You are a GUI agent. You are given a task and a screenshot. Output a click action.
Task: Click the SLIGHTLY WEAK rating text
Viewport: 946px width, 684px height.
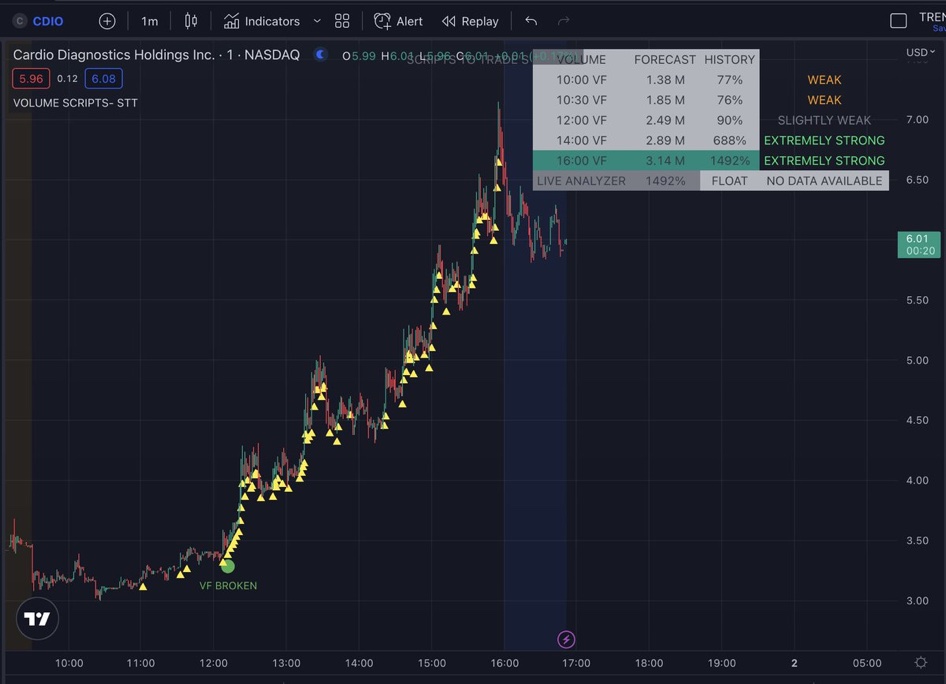[x=824, y=120]
